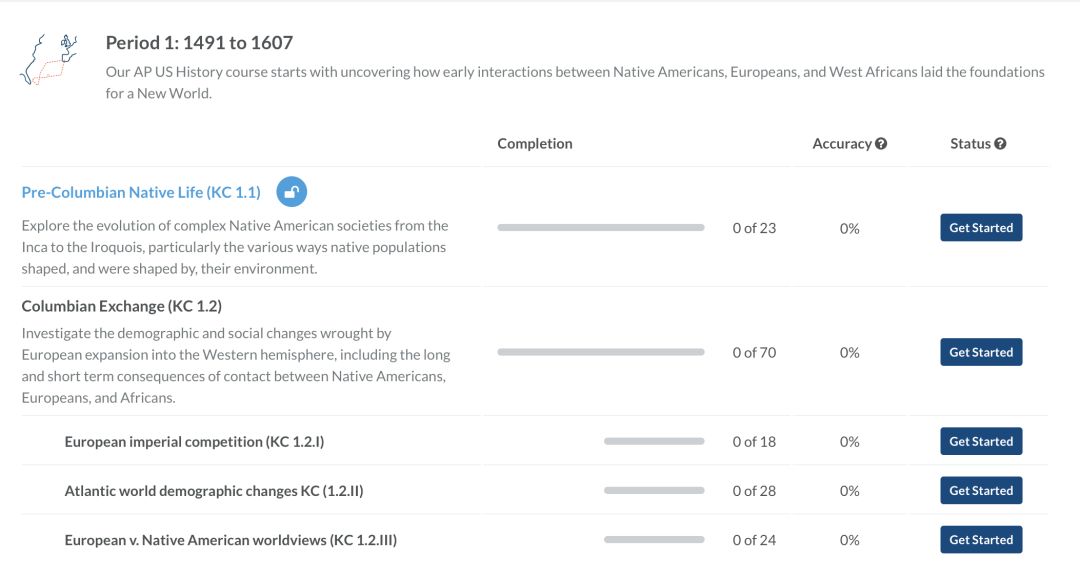Get Started on Columbian Exchange (KC 1.2)
Viewport: 1080px width, 579px height.
(x=981, y=352)
